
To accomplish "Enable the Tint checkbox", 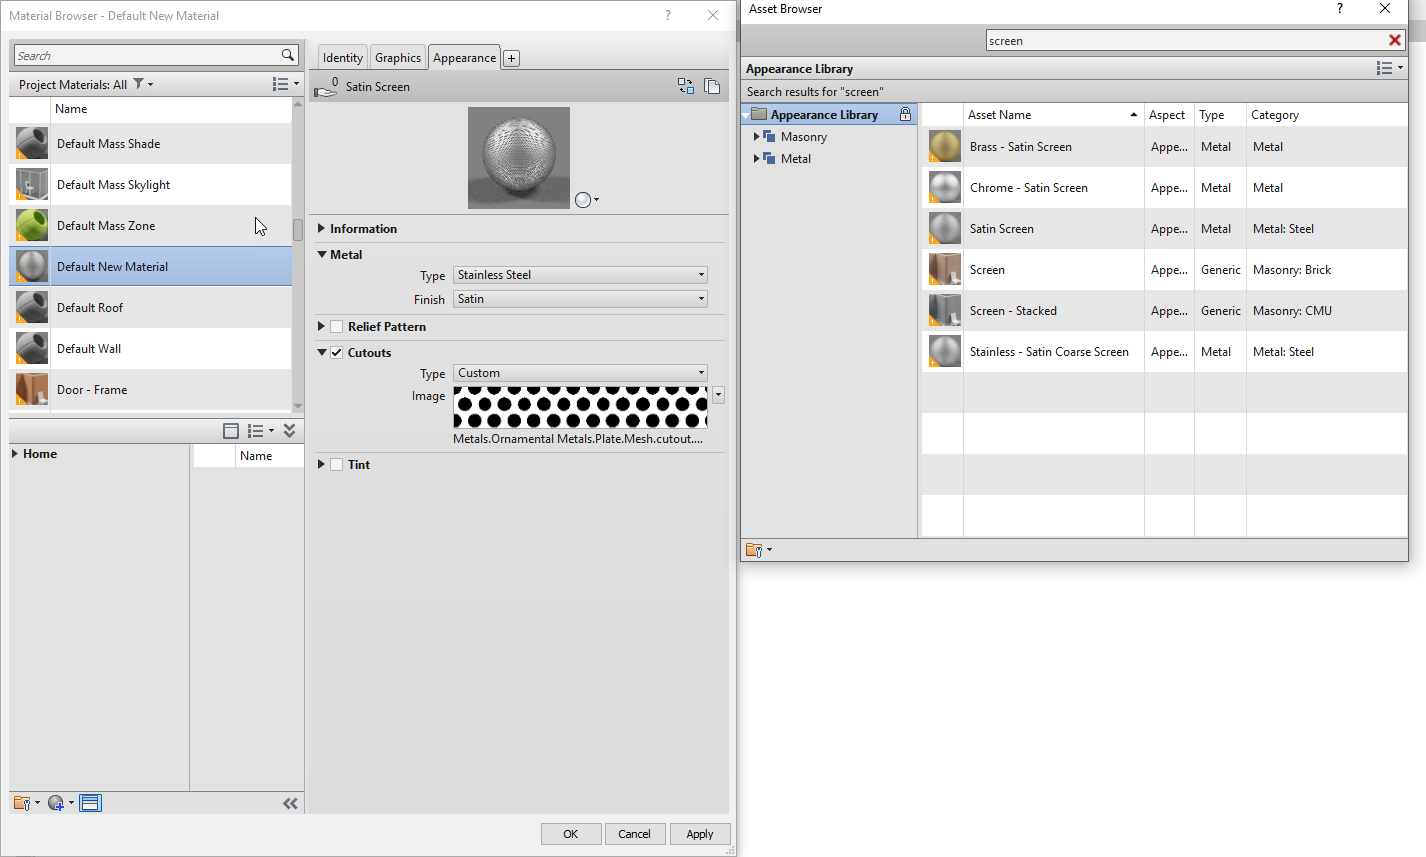I will 337,465.
